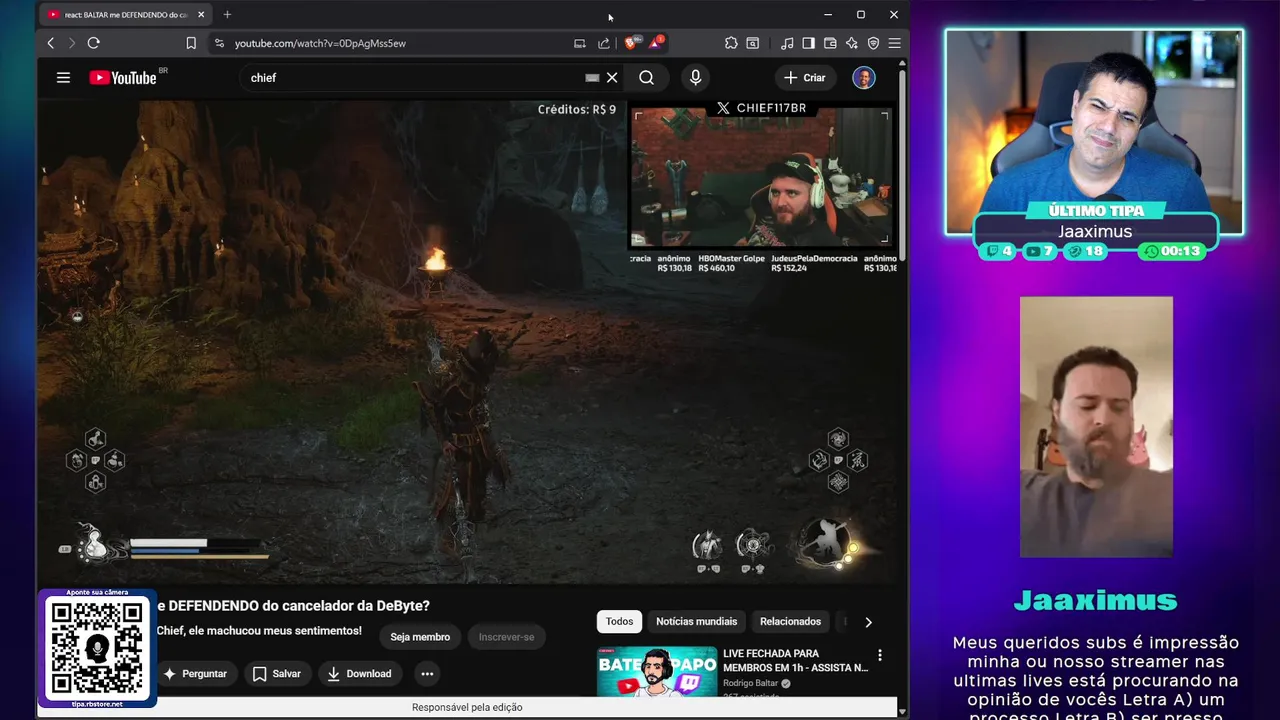
Task: Click the 'Jaaximus' name in the tip banner
Action: tap(1095, 232)
